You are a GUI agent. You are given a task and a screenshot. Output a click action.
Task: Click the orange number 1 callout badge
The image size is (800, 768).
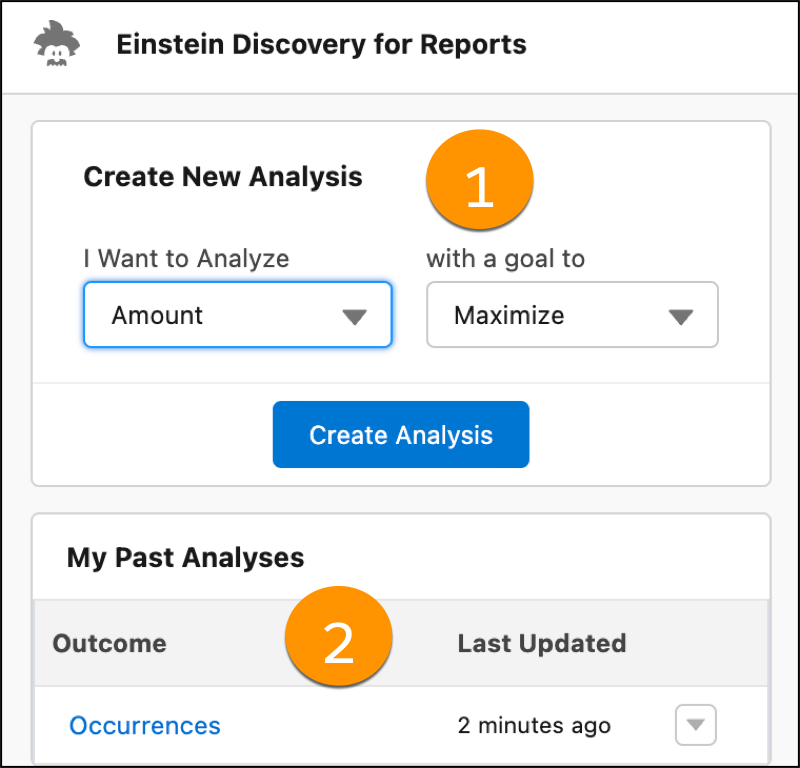click(x=480, y=185)
